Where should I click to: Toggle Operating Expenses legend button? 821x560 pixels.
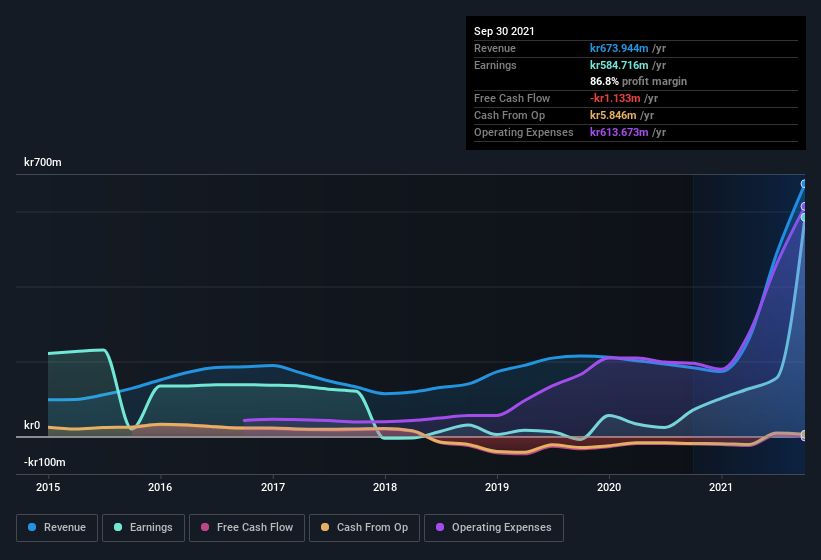tap(494, 527)
